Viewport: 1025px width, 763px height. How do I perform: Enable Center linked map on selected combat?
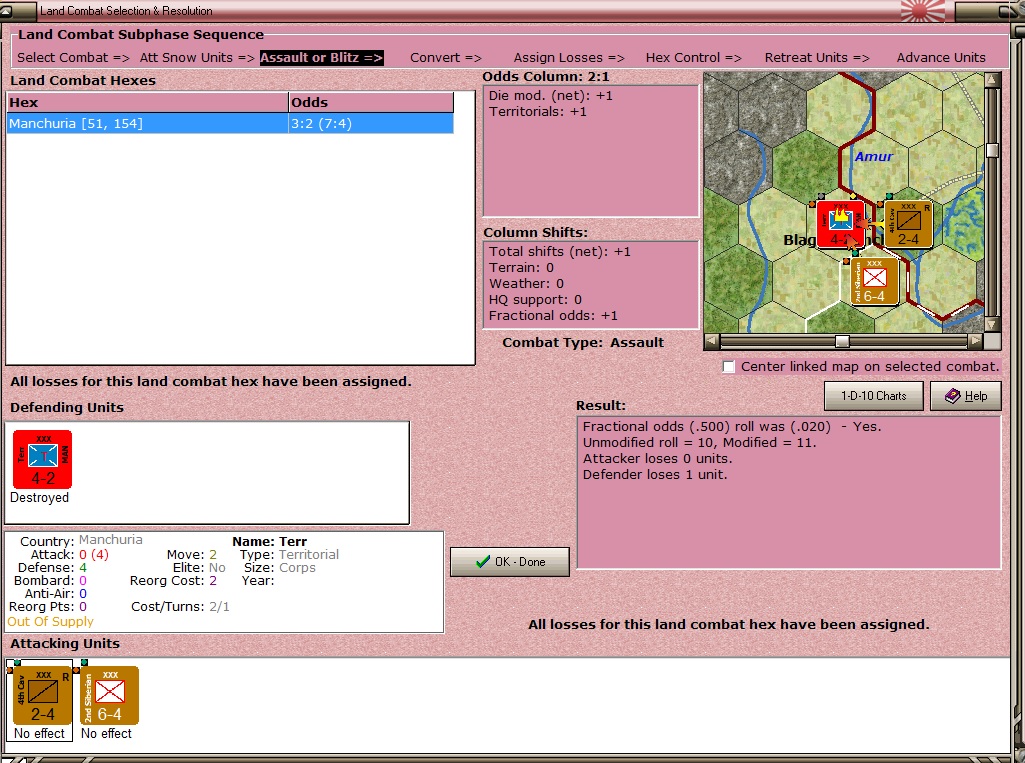coord(729,367)
